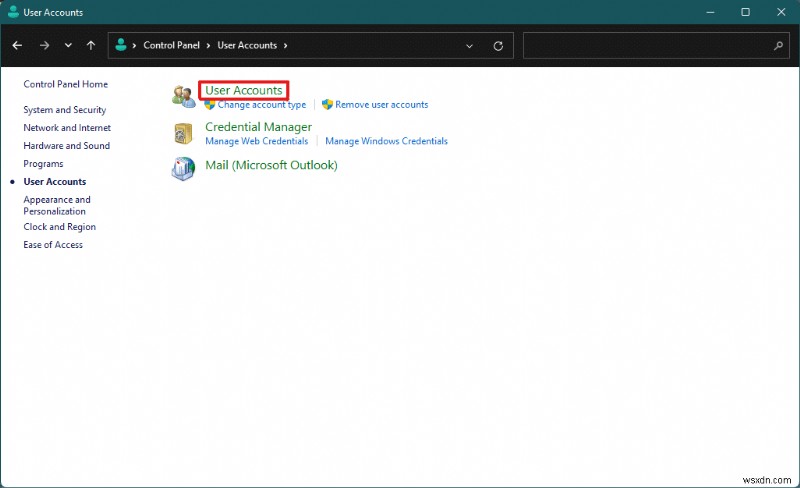Open recent locations dropdown chevron
Screen dimensions: 800x488
tap(68, 45)
